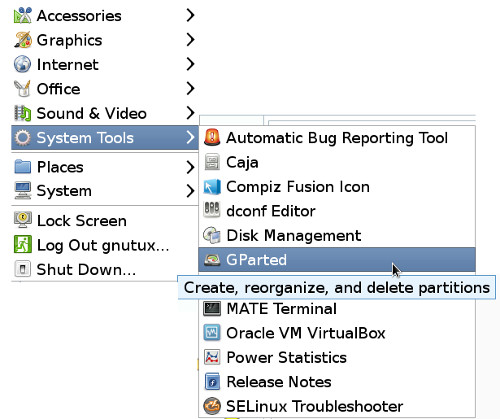Click the dconf Editor sliders icon

[212, 210]
